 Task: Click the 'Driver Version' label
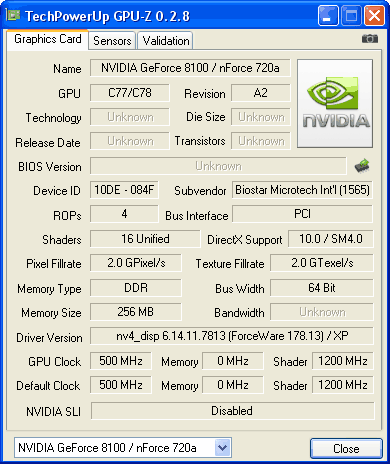49,338
